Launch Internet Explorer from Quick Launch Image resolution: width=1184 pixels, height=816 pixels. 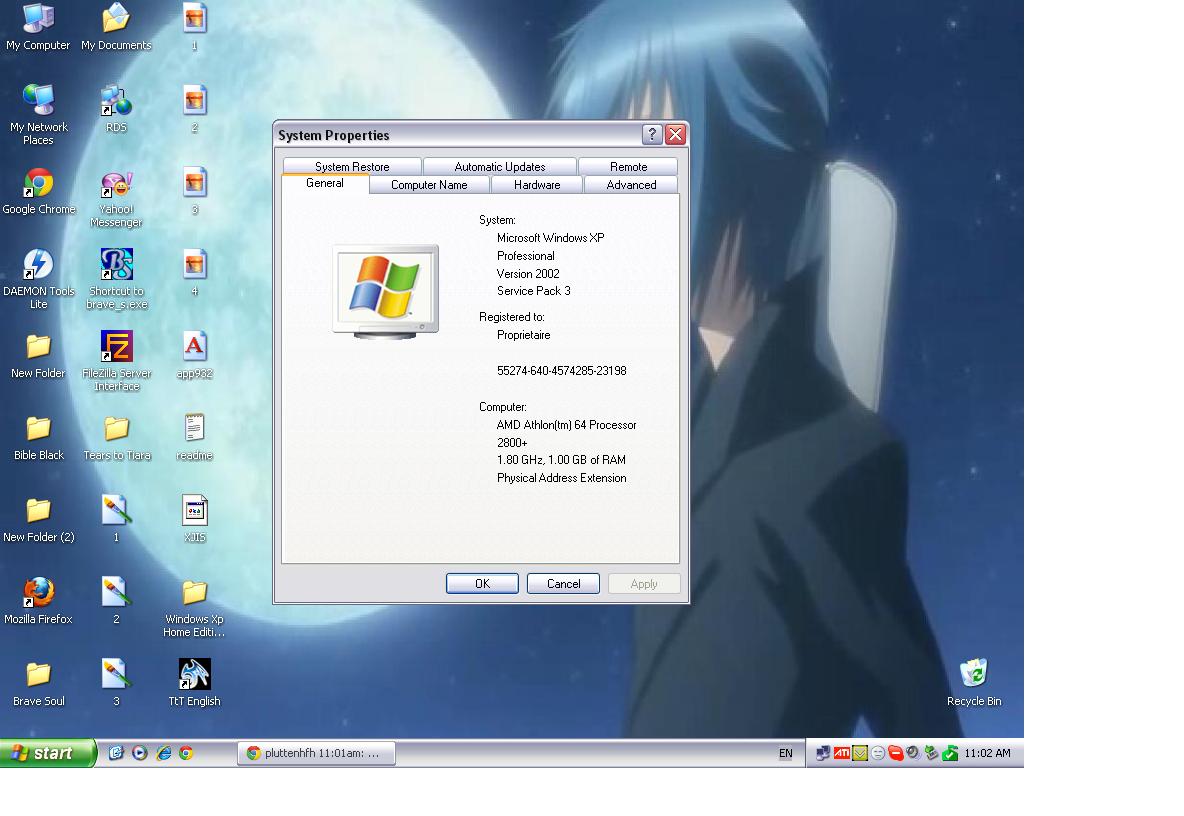click(x=163, y=753)
